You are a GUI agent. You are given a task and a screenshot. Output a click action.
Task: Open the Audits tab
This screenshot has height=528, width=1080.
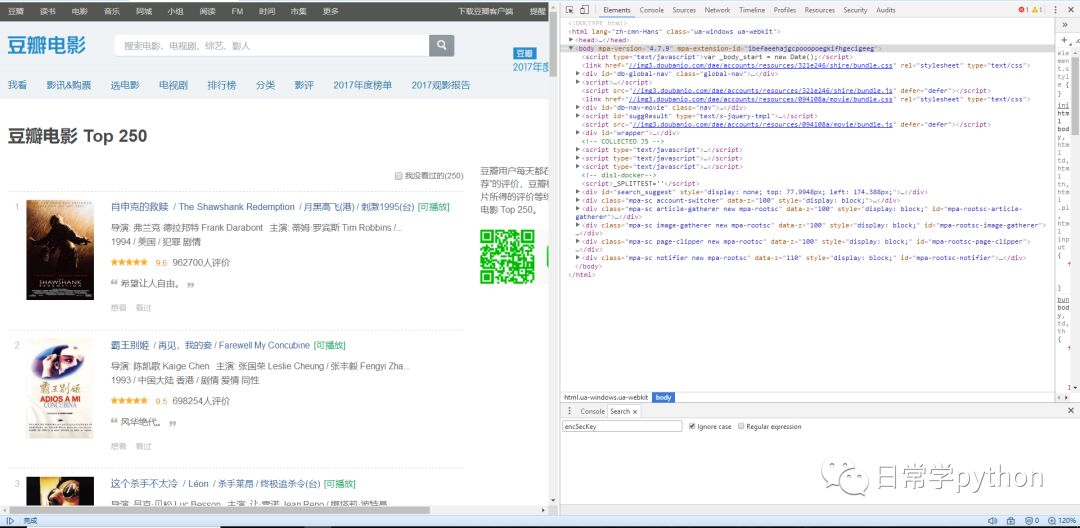[886, 10]
